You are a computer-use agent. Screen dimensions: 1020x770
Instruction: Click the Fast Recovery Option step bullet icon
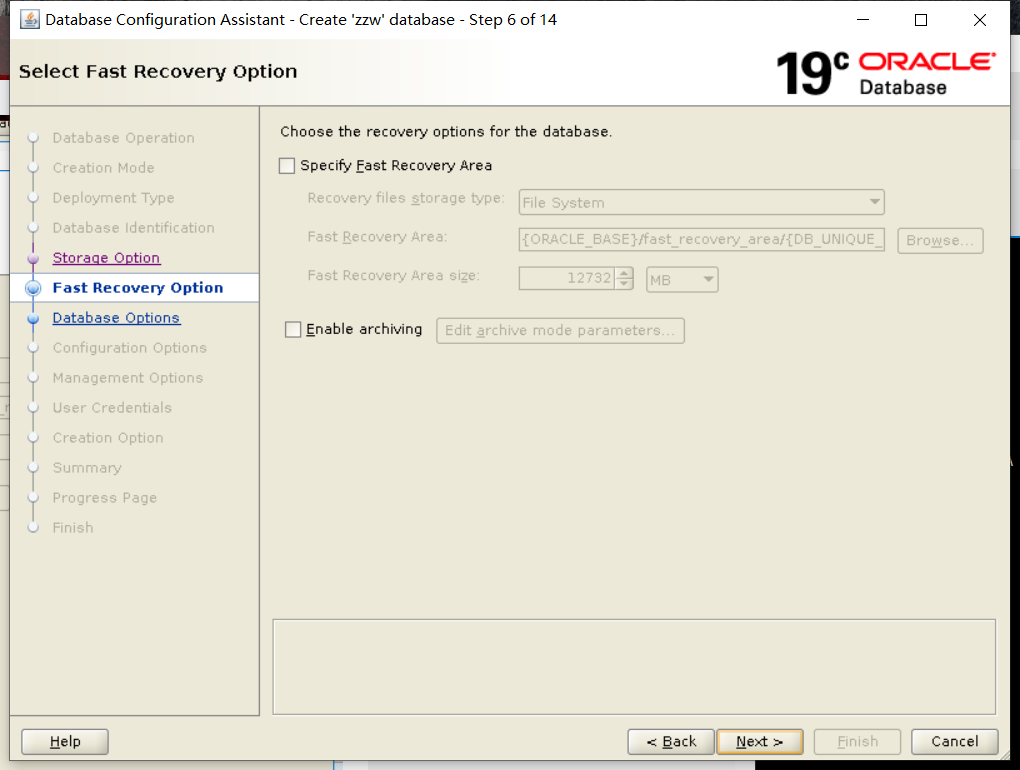pyautogui.click(x=33, y=288)
